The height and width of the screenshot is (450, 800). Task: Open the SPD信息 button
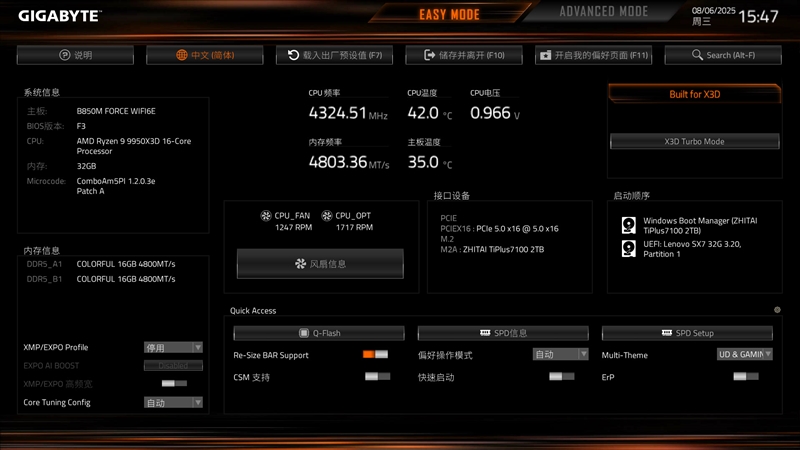[x=503, y=333]
